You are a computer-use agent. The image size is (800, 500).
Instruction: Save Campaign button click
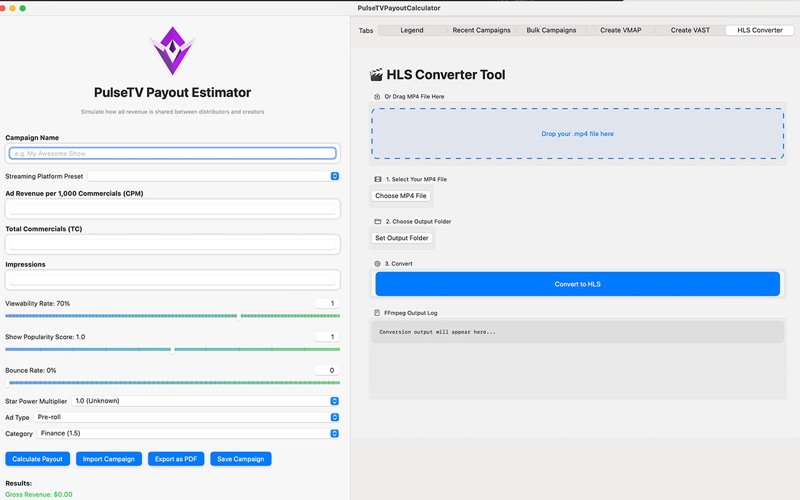(x=241, y=459)
